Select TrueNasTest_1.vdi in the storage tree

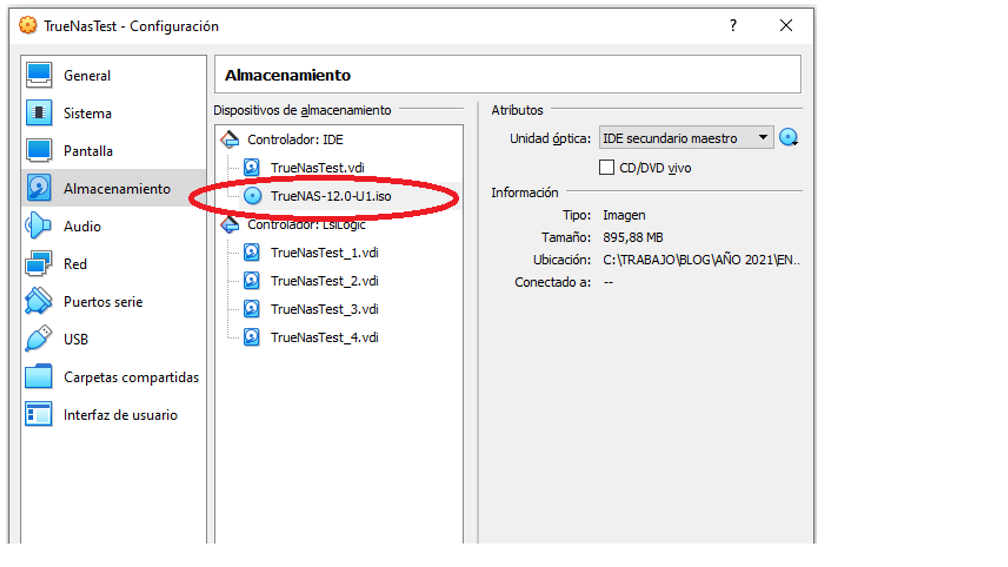(325, 253)
